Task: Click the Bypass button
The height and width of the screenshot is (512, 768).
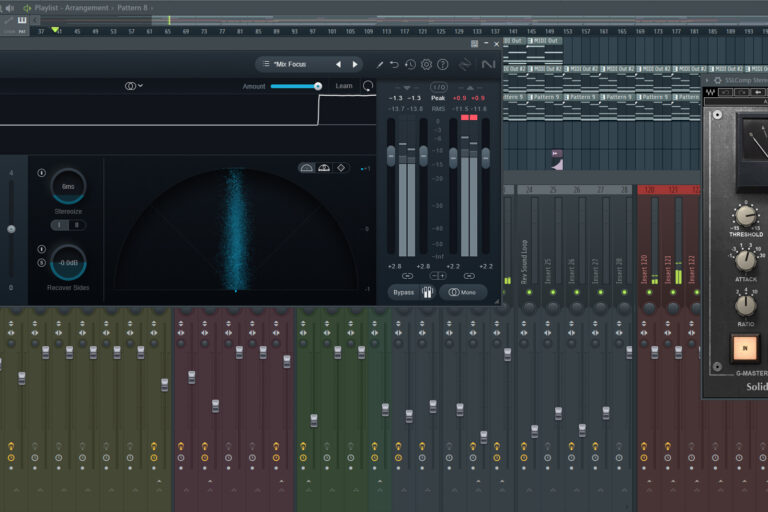Action: tap(404, 293)
